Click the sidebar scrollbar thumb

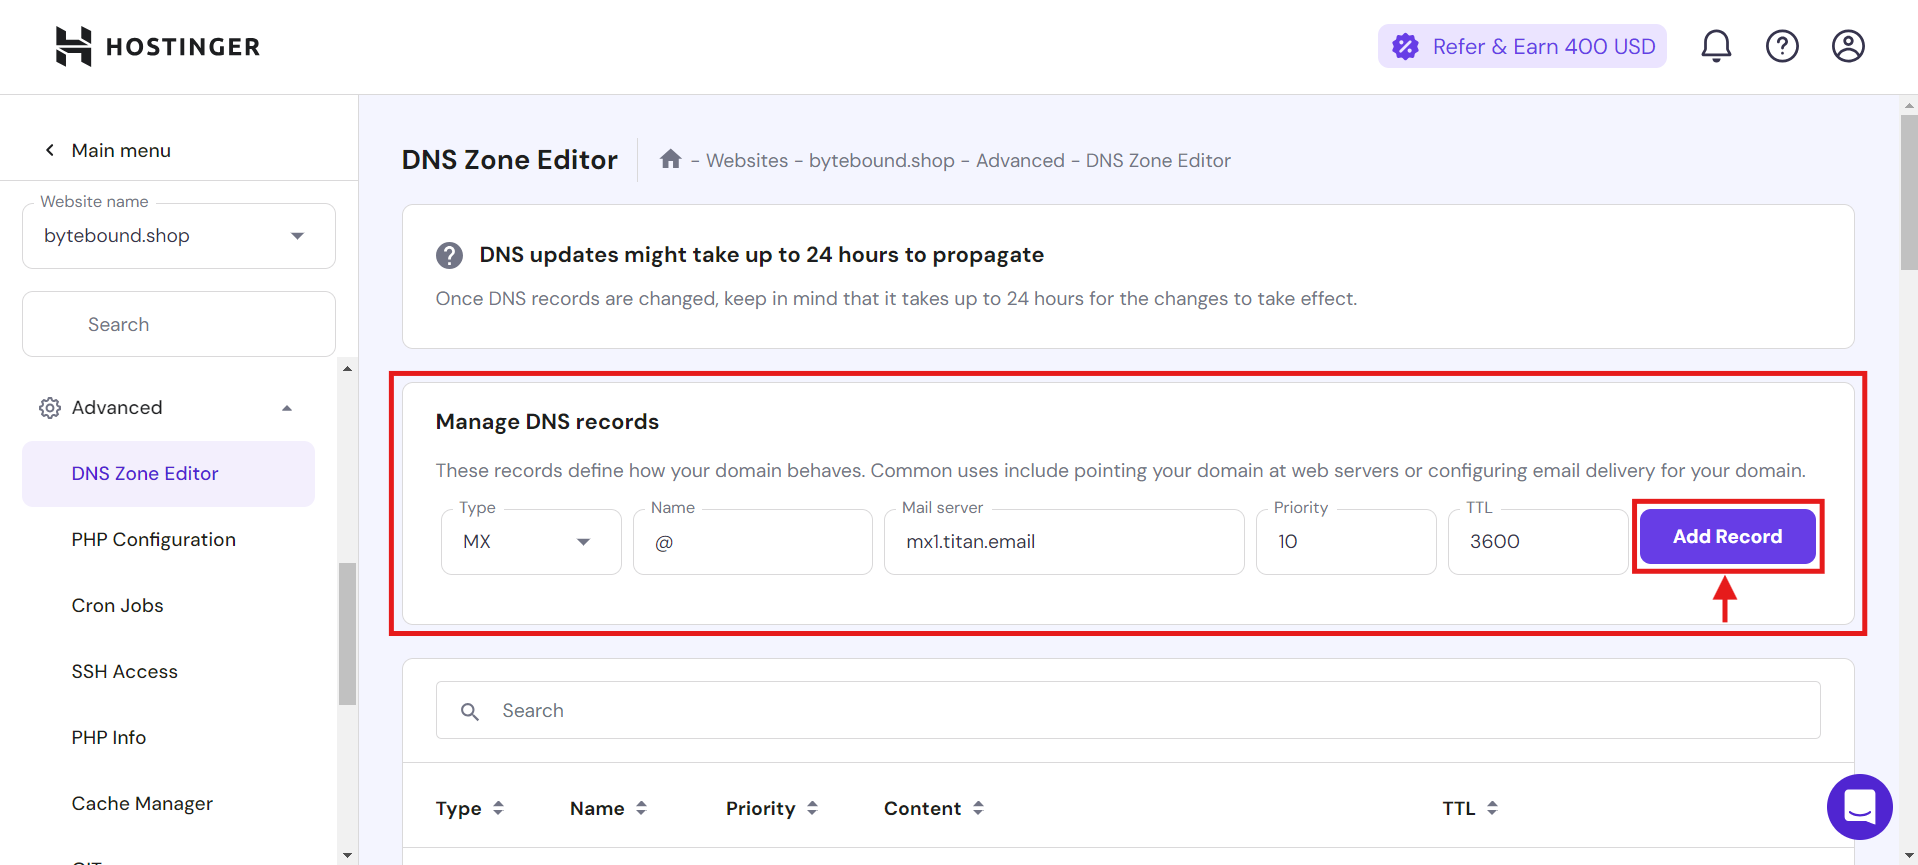(x=347, y=634)
